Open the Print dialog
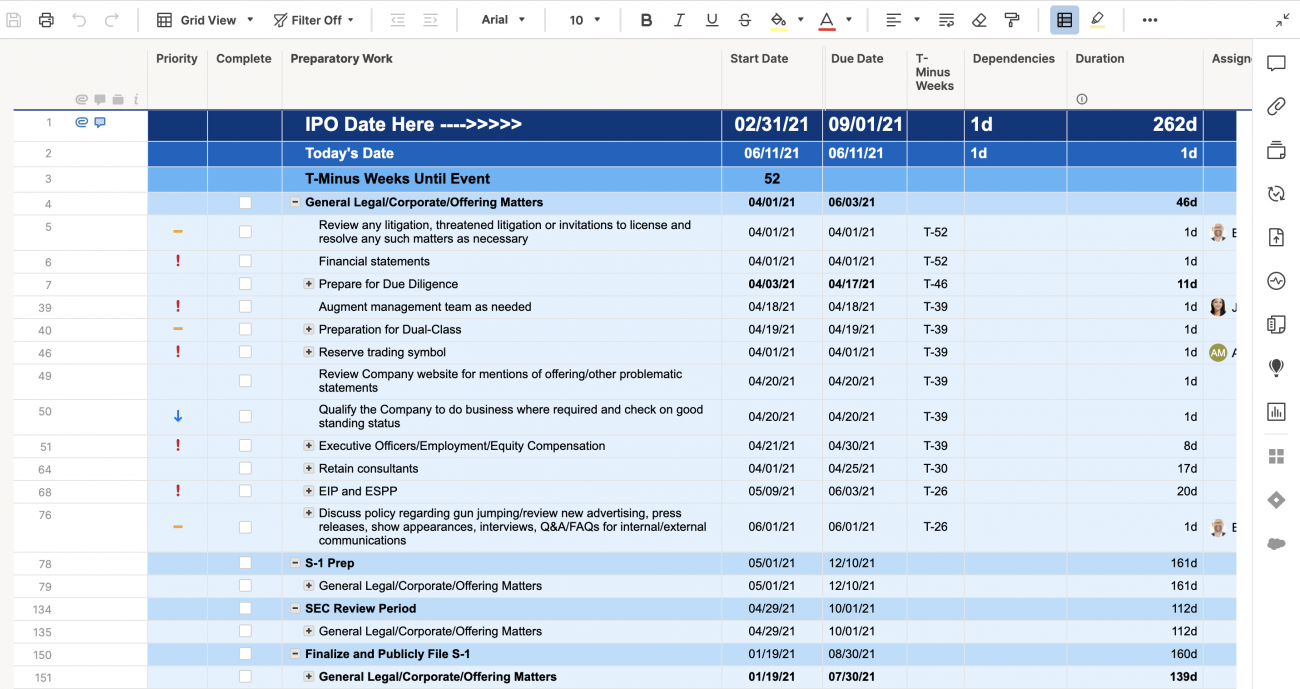The width and height of the screenshot is (1300, 689). [46, 19]
